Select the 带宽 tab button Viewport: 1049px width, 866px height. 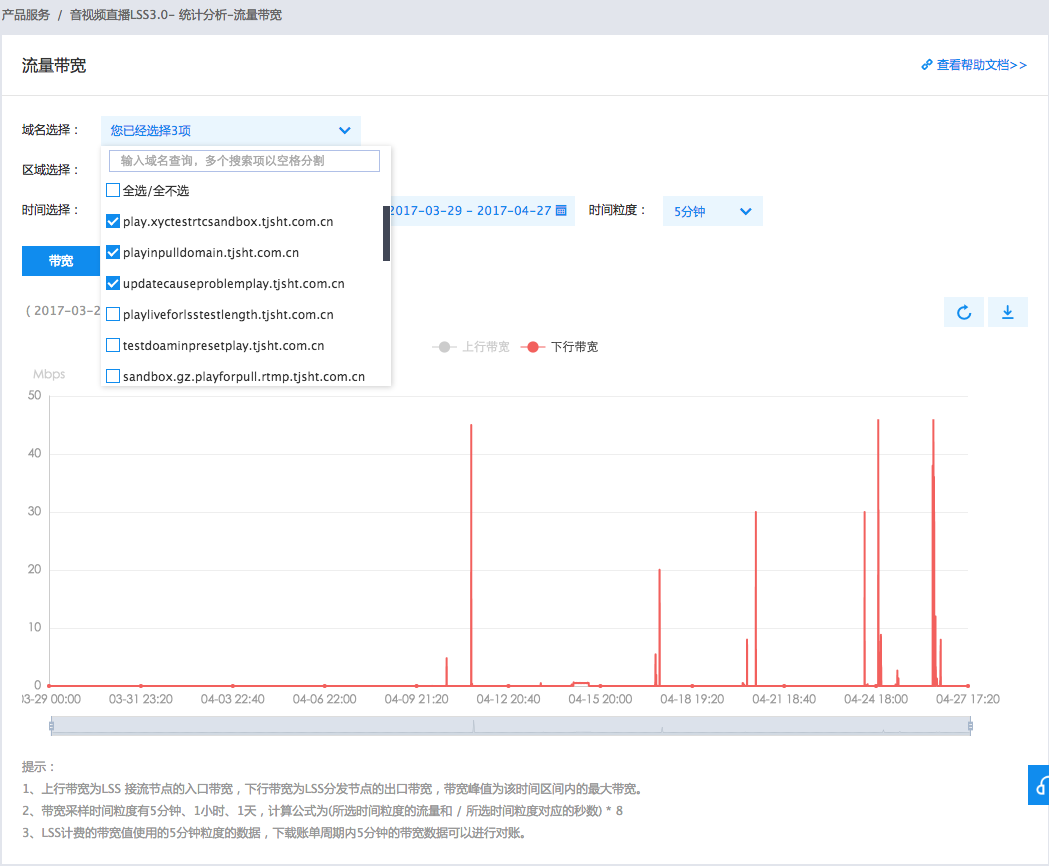point(61,261)
